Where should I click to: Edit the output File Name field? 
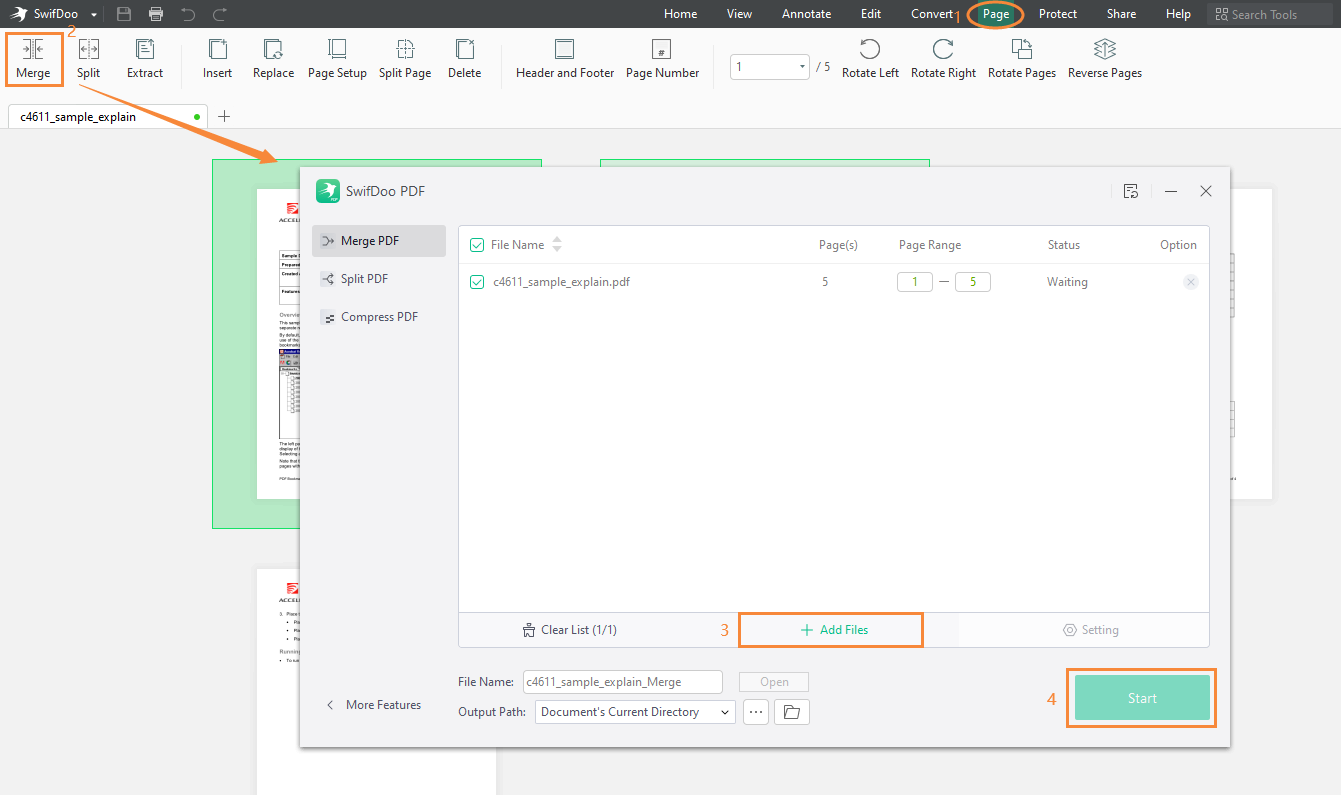622,682
